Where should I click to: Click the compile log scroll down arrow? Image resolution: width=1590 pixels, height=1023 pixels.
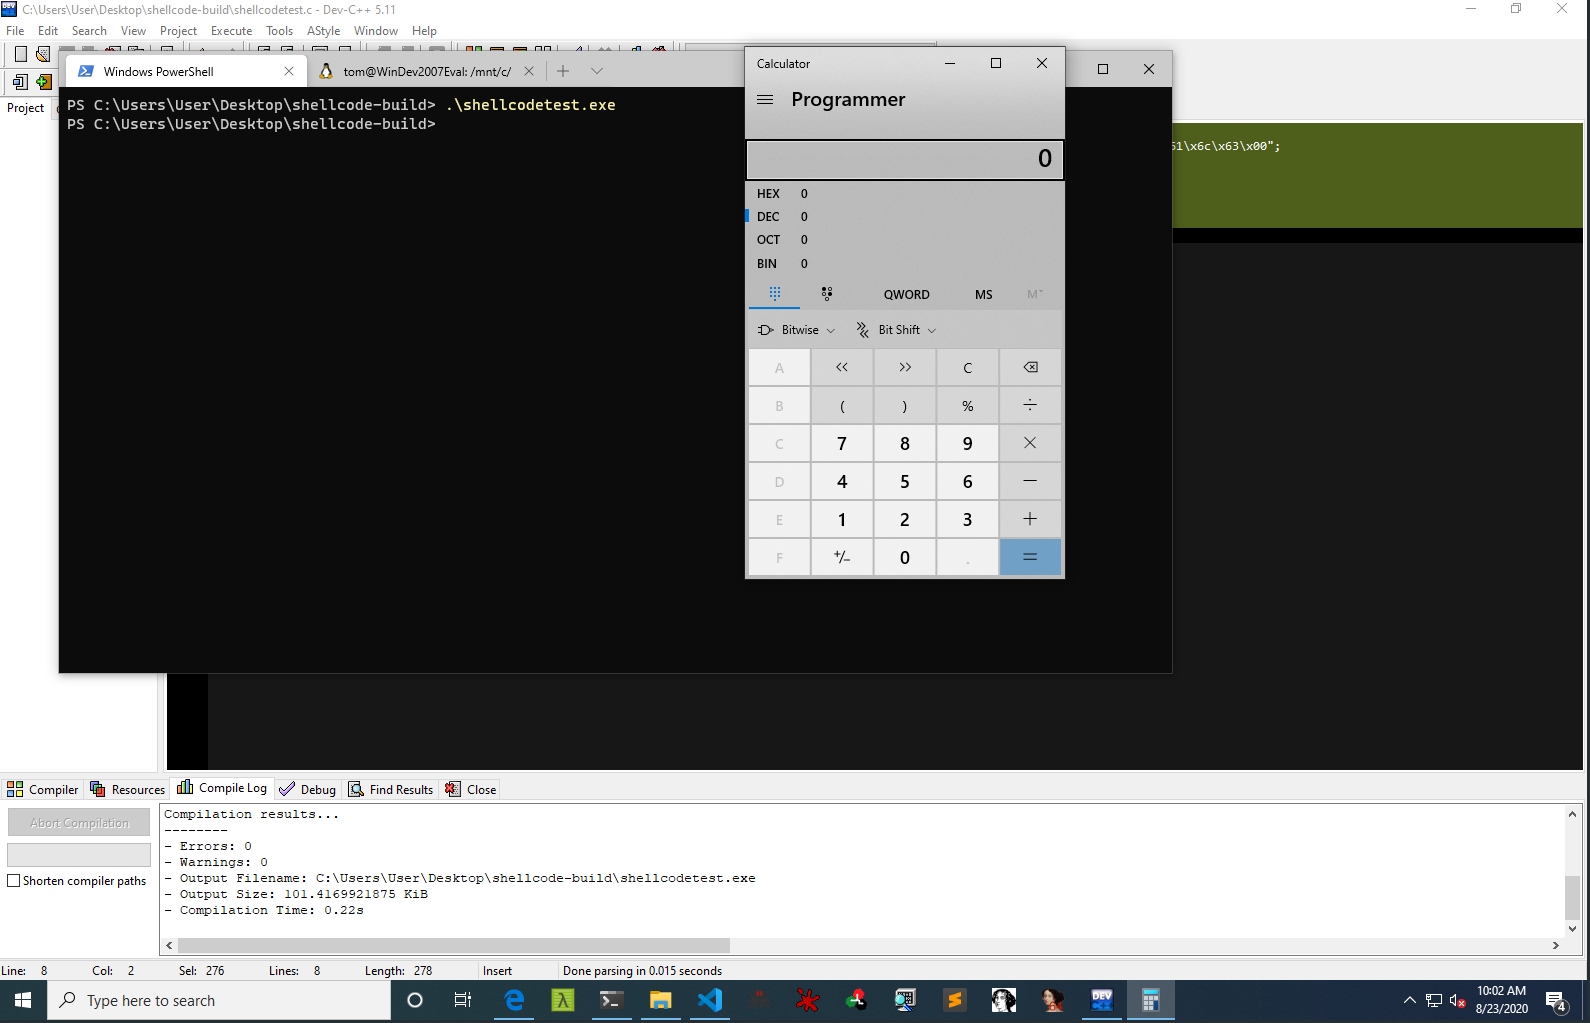coord(1572,929)
